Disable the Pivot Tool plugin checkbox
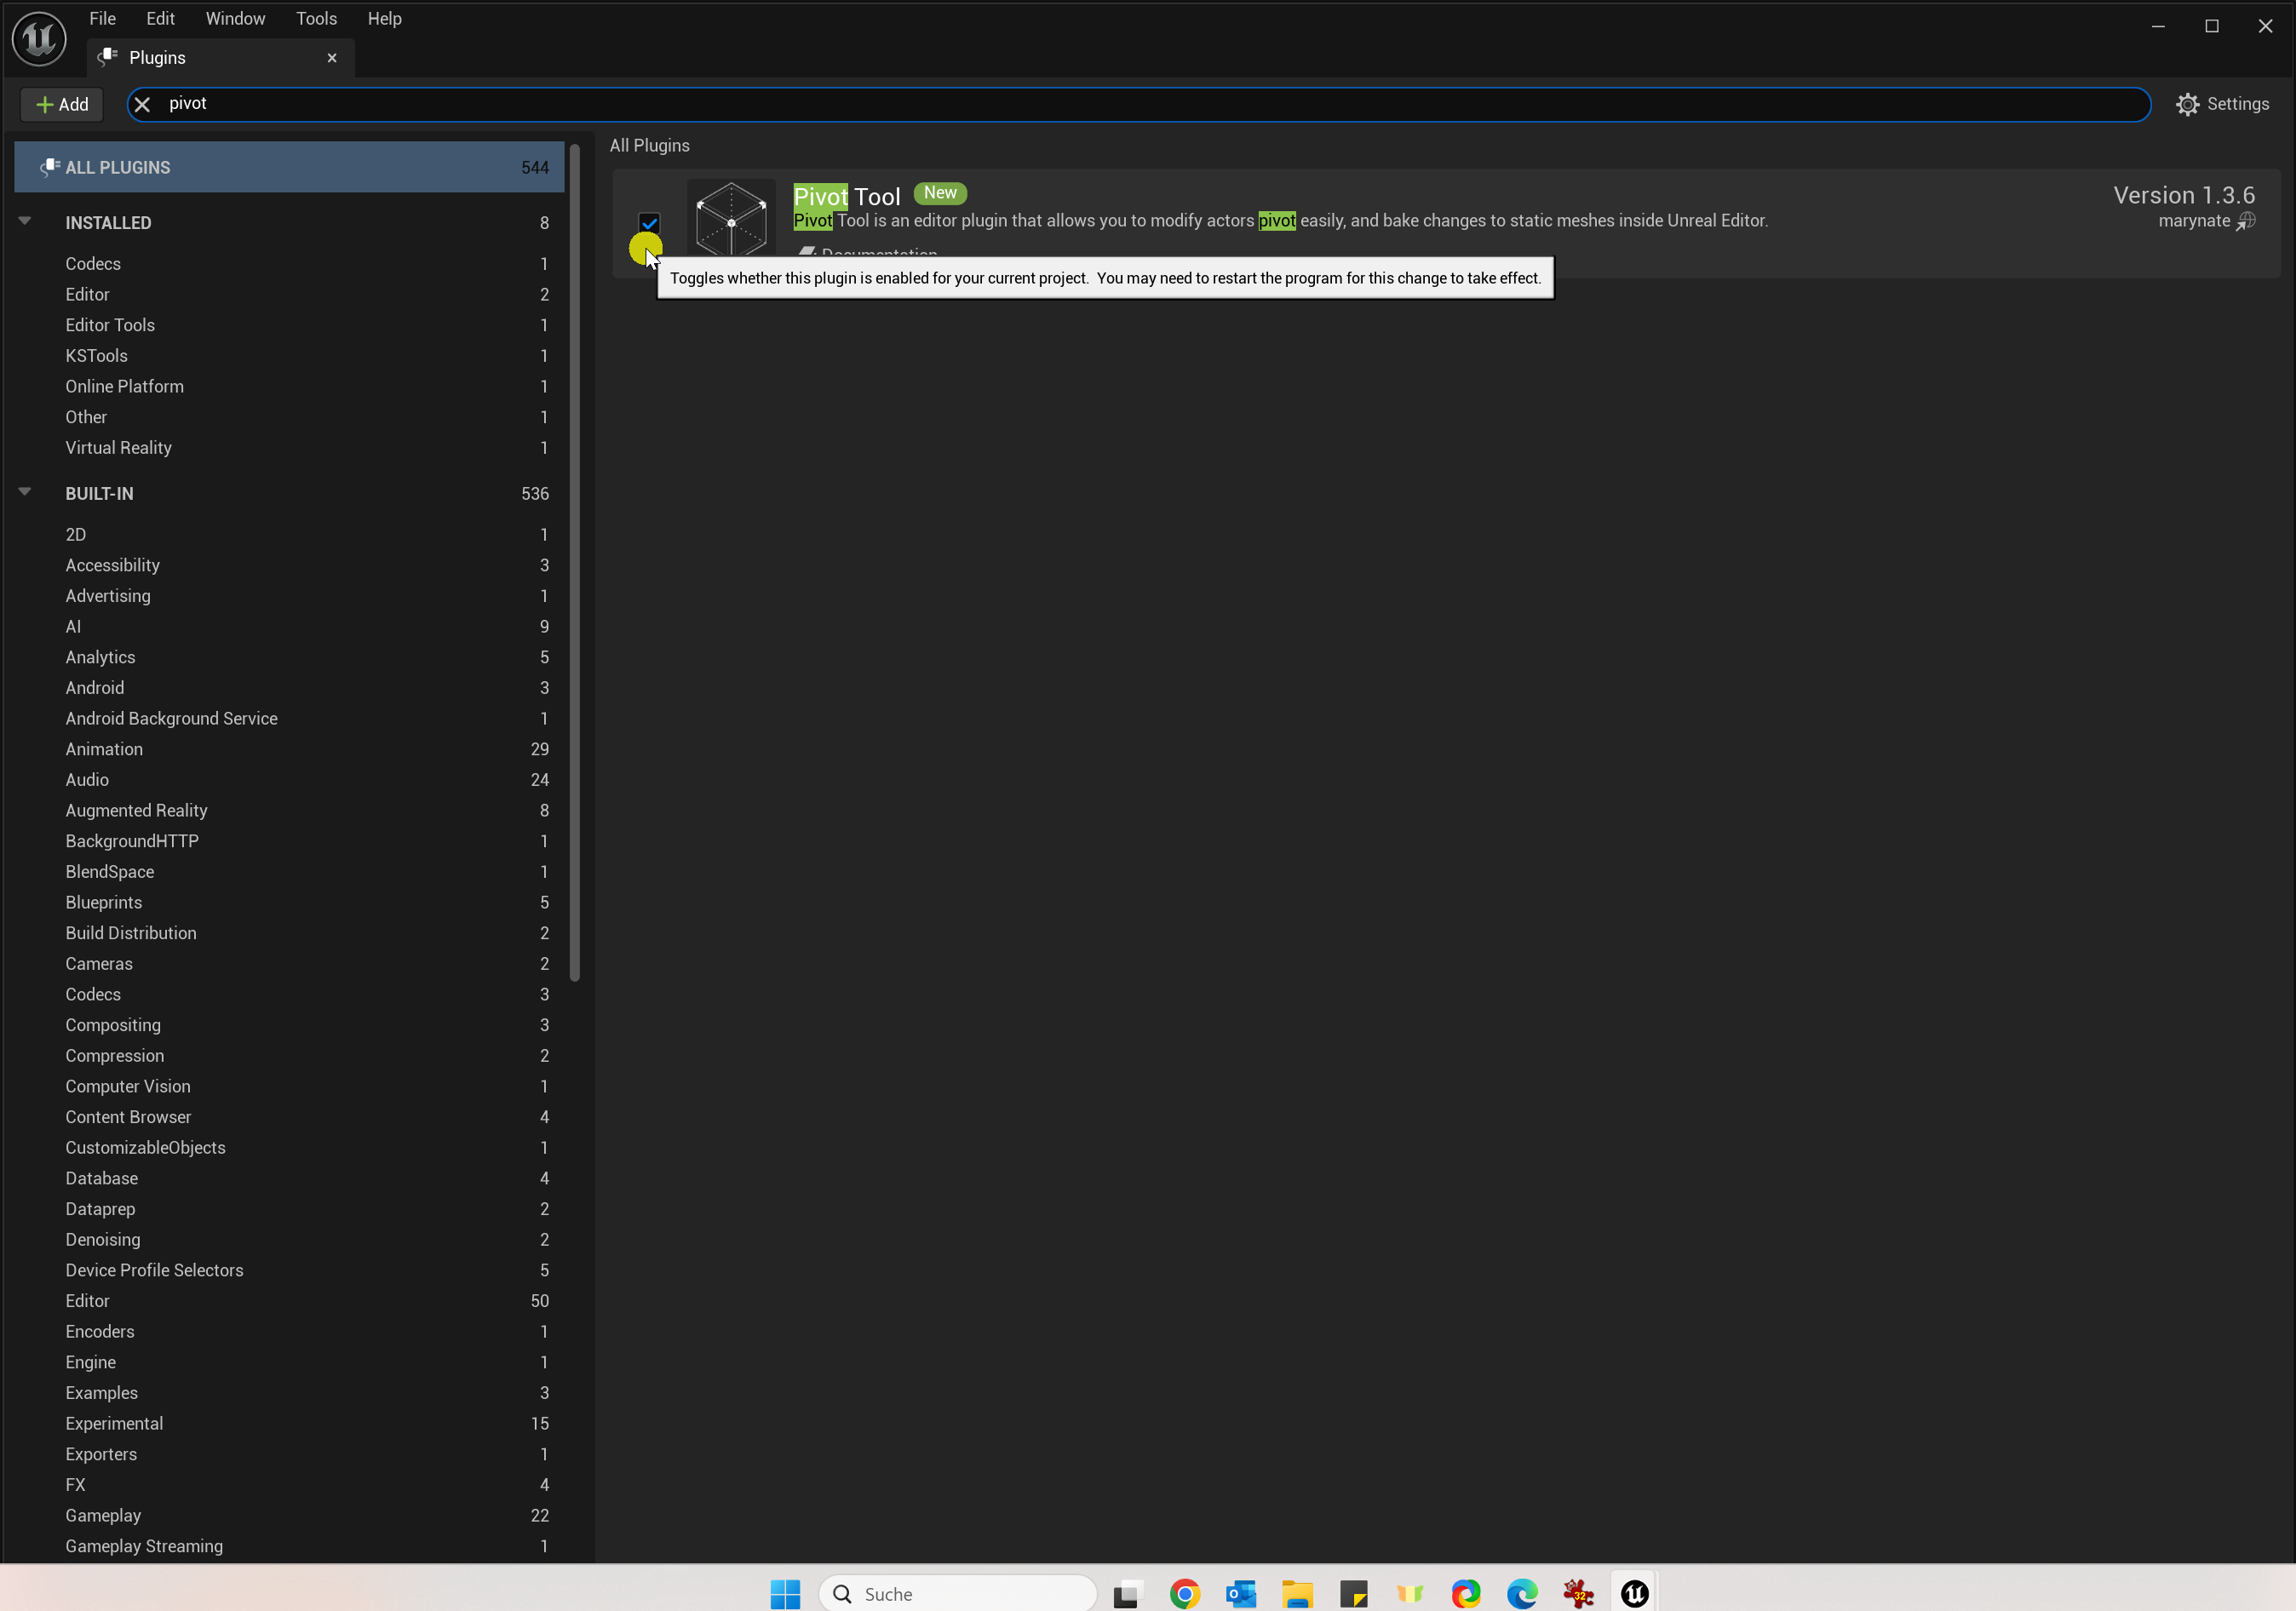This screenshot has width=2296, height=1611. click(649, 222)
